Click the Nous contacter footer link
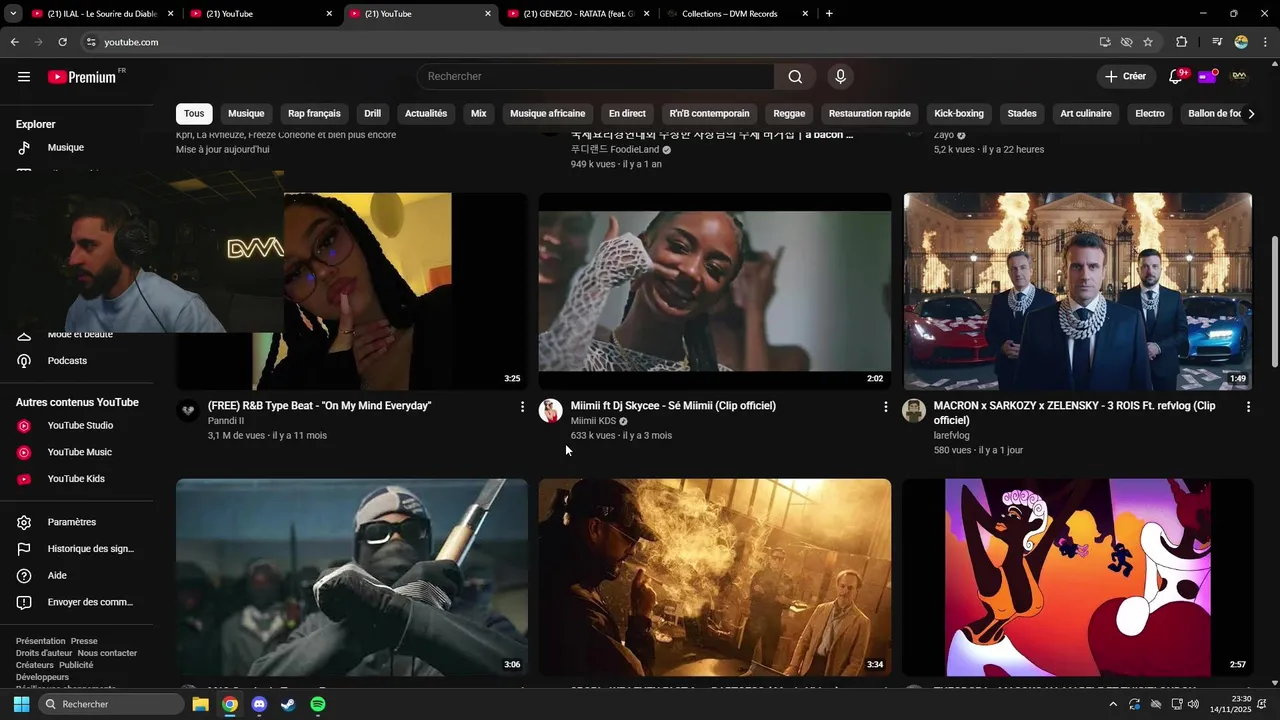1280x720 pixels. 107,653
